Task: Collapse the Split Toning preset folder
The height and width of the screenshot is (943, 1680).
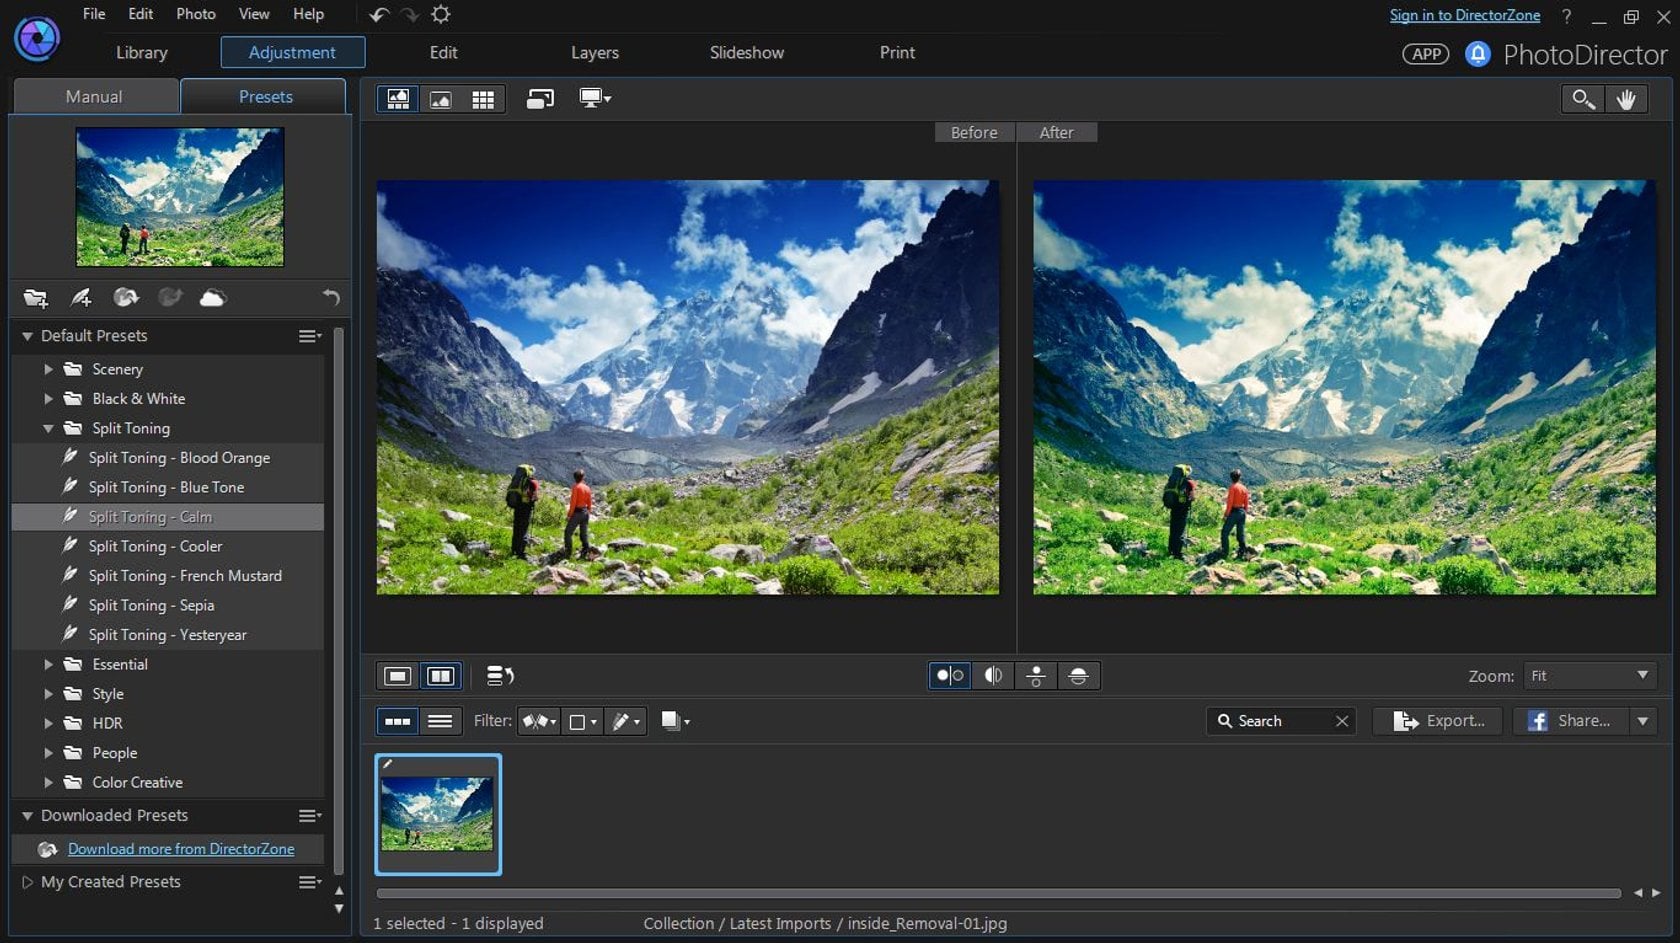Action: point(50,428)
